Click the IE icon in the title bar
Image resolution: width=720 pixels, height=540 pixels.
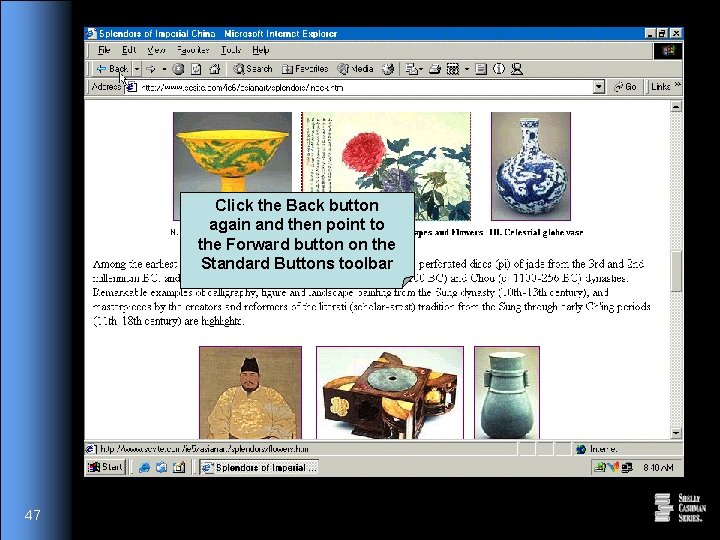tap(91, 34)
